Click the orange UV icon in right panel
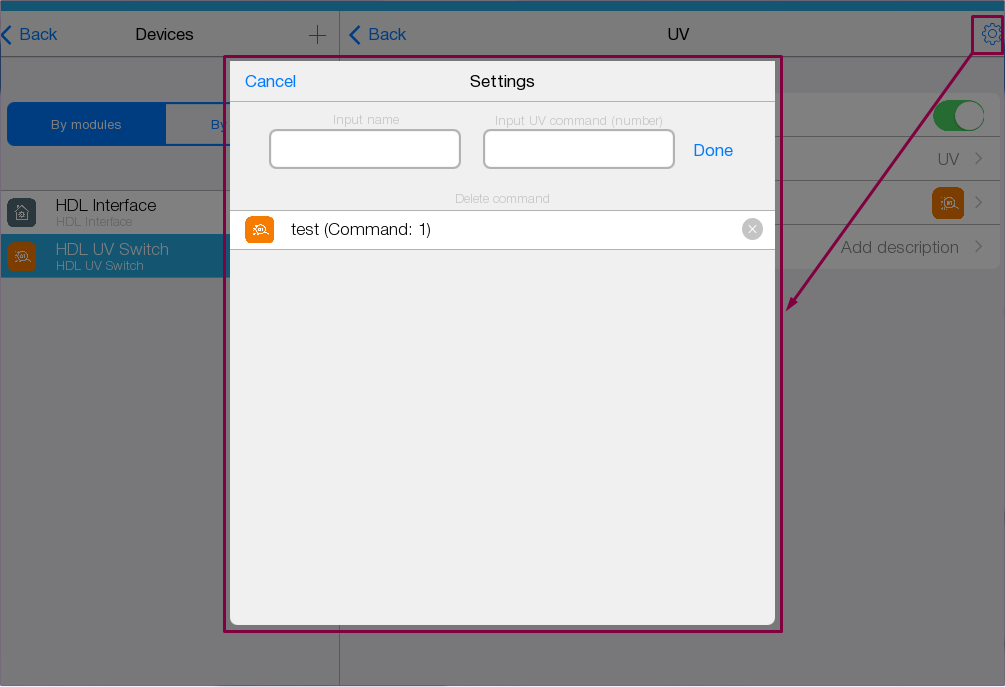Viewport: 1005px width, 687px height. (x=947, y=203)
